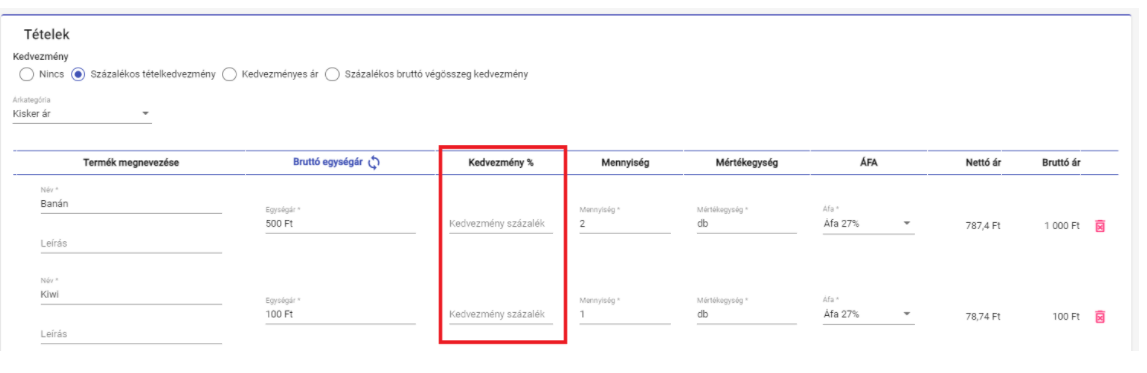Delete the Banán item row
Image resolution: width=1147 pixels, height=373 pixels.
[x=1099, y=226]
